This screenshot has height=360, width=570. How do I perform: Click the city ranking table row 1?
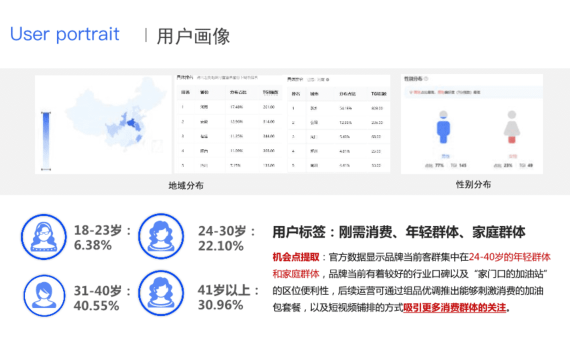(x=339, y=108)
